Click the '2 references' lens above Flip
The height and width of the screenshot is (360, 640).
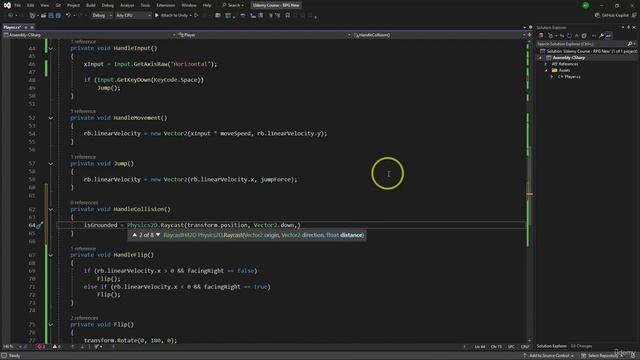(x=84, y=318)
